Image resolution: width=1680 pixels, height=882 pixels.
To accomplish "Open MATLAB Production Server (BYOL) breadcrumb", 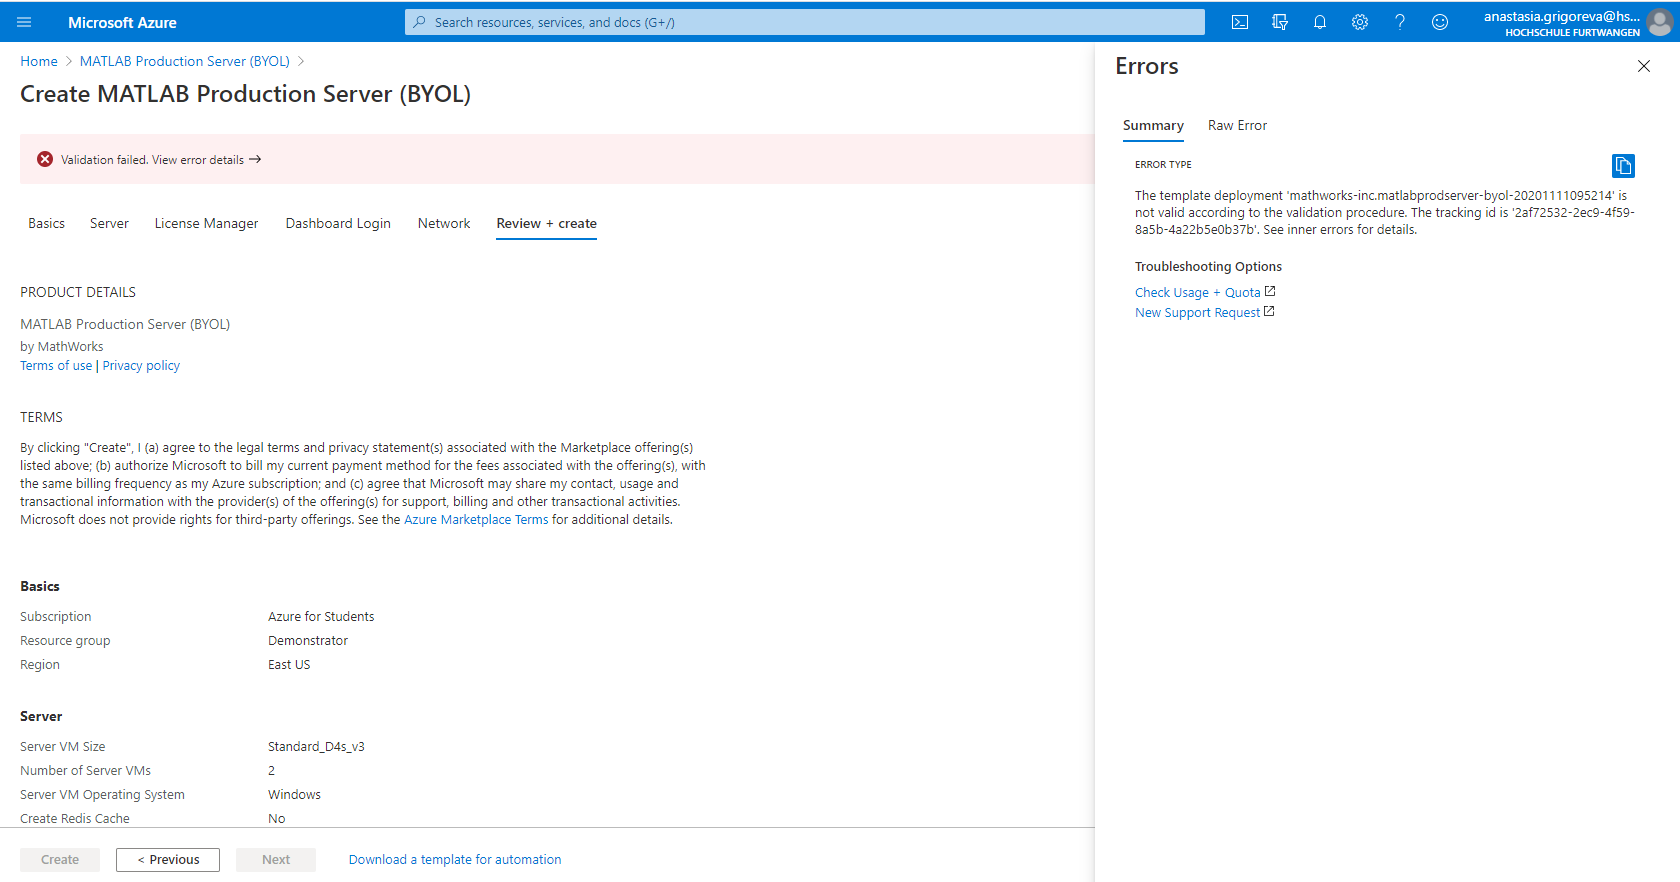I will (185, 61).
